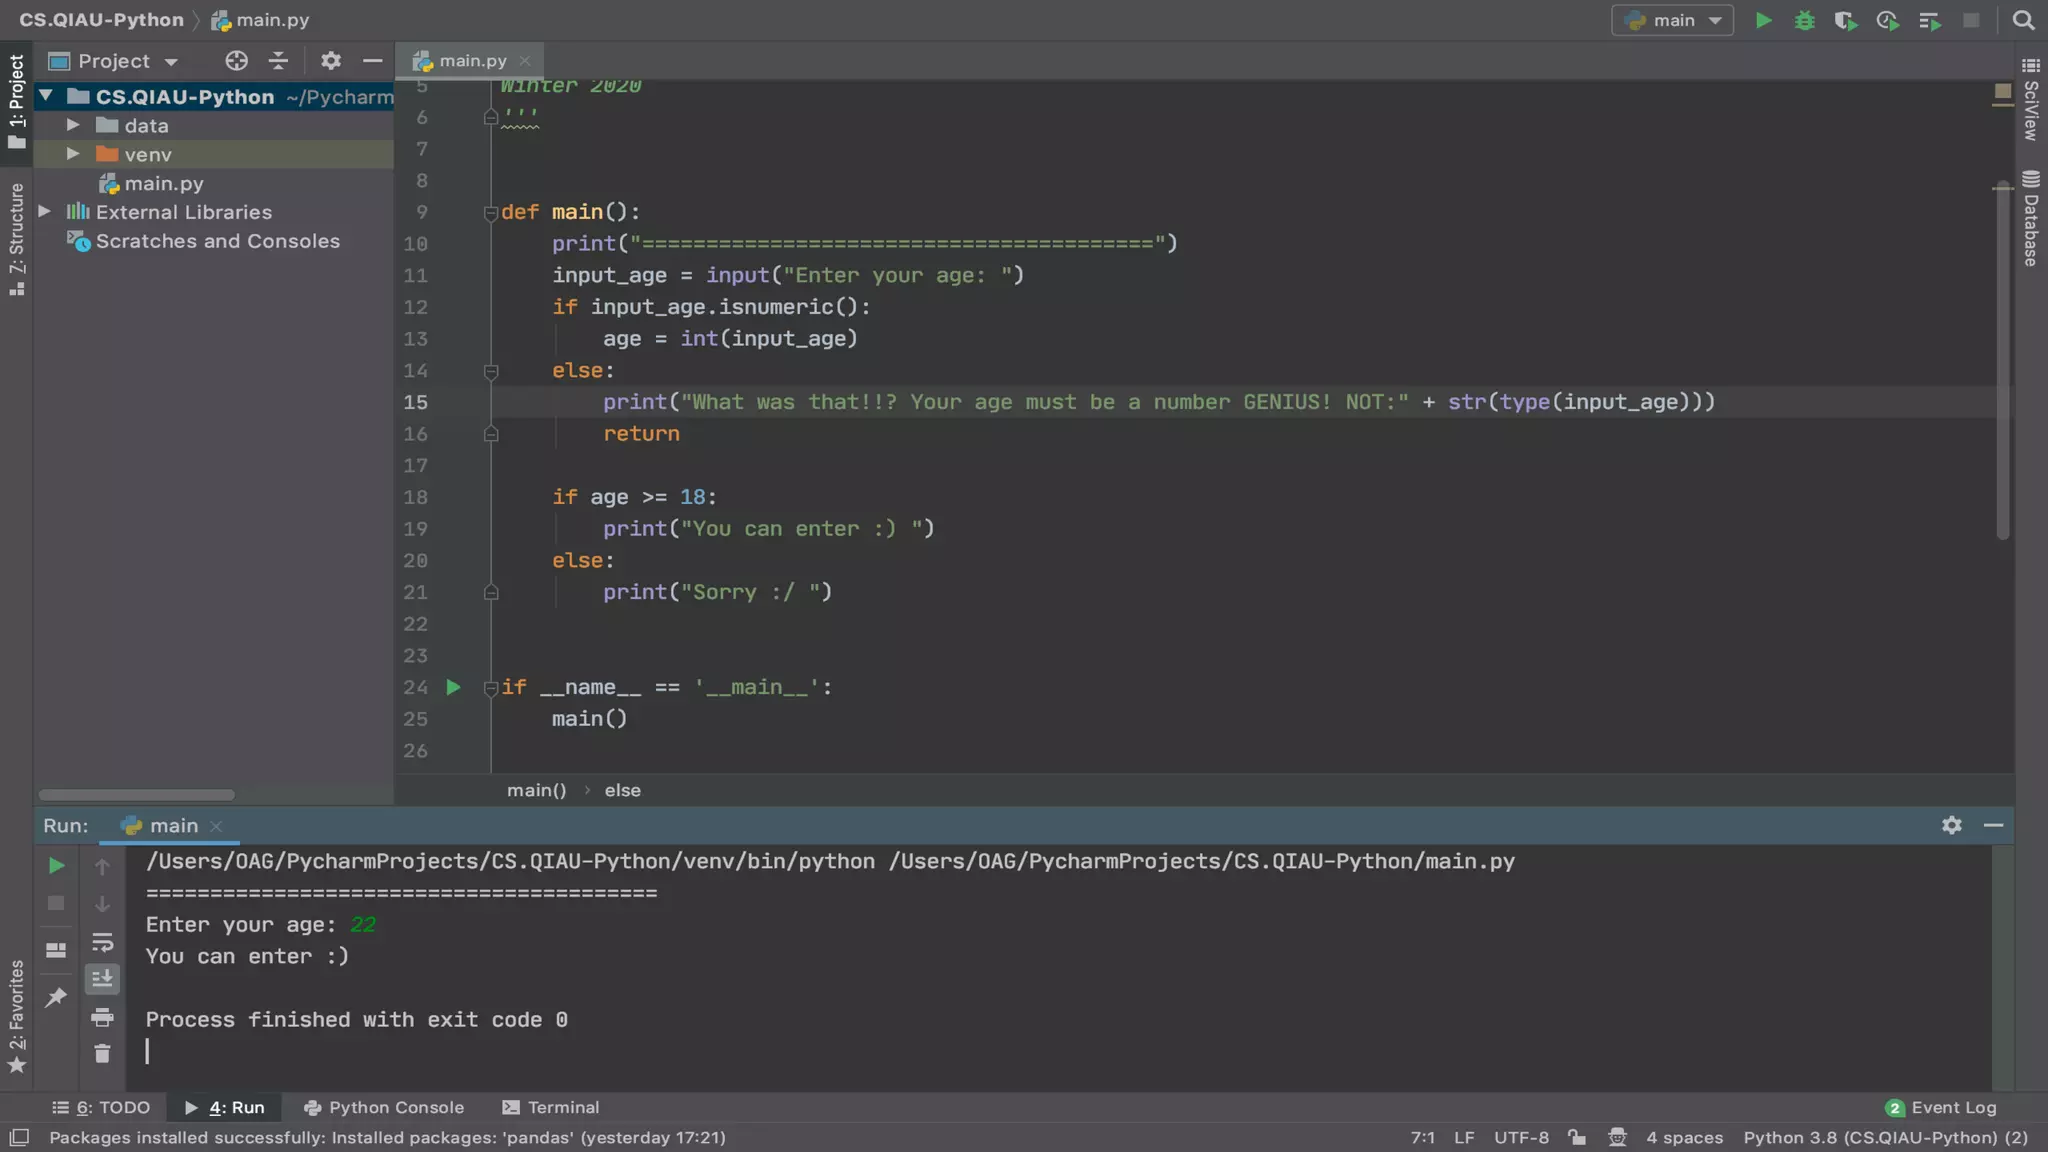
Task: Click the print icon in Run panel
Action: click(102, 1018)
